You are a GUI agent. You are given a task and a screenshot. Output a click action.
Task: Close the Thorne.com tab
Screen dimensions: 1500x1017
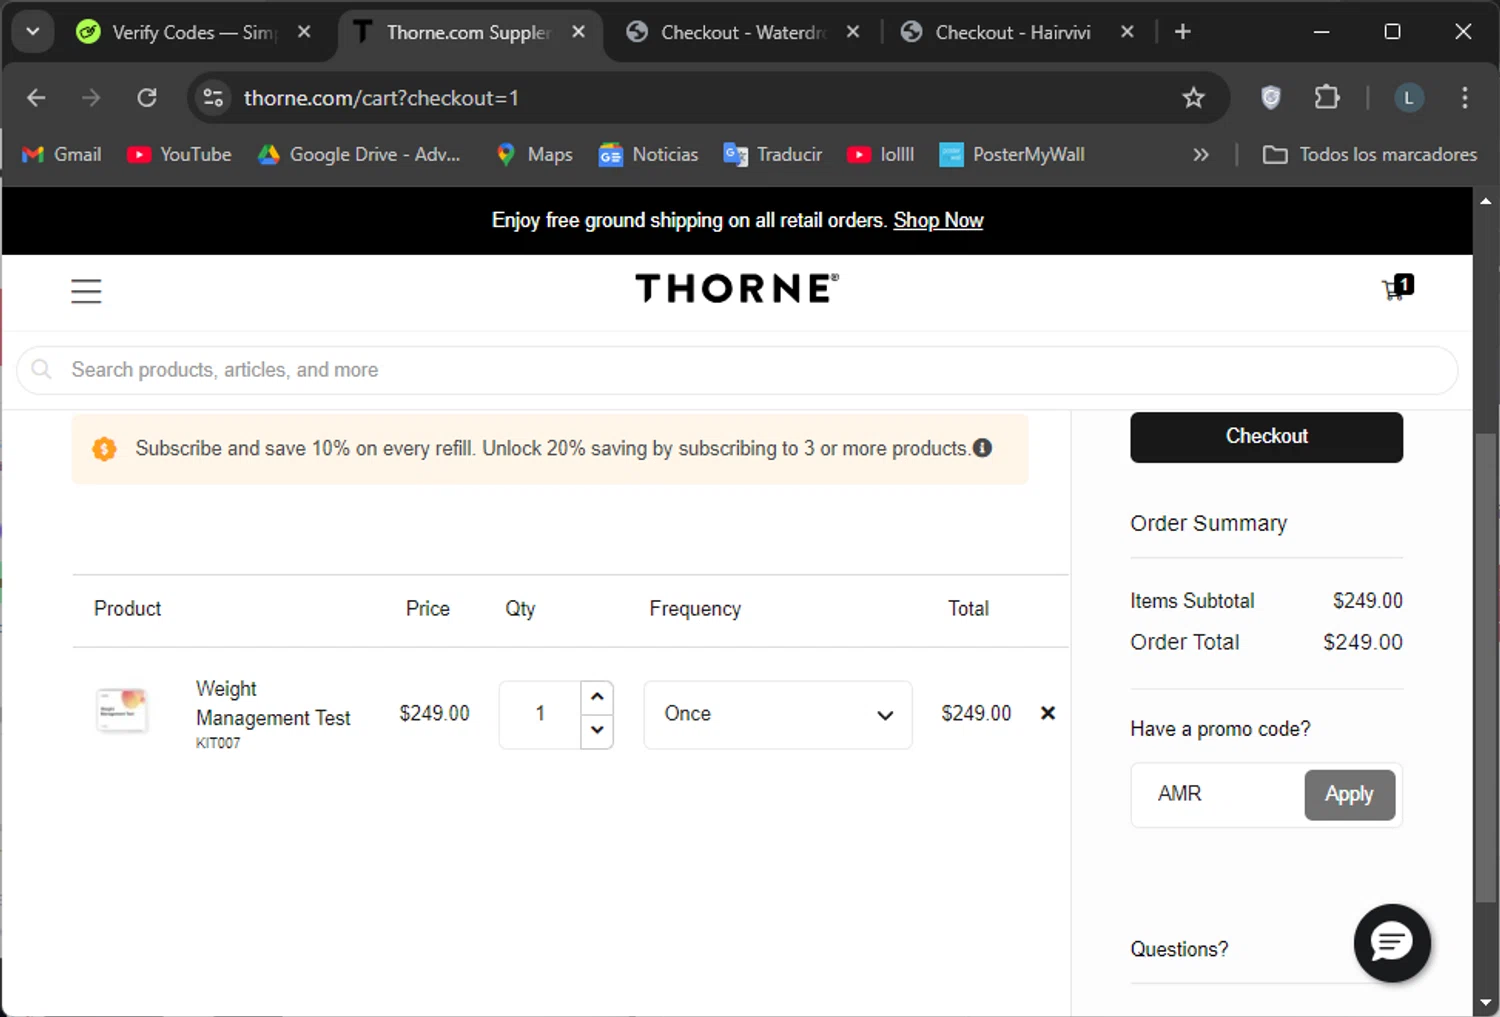pos(579,32)
